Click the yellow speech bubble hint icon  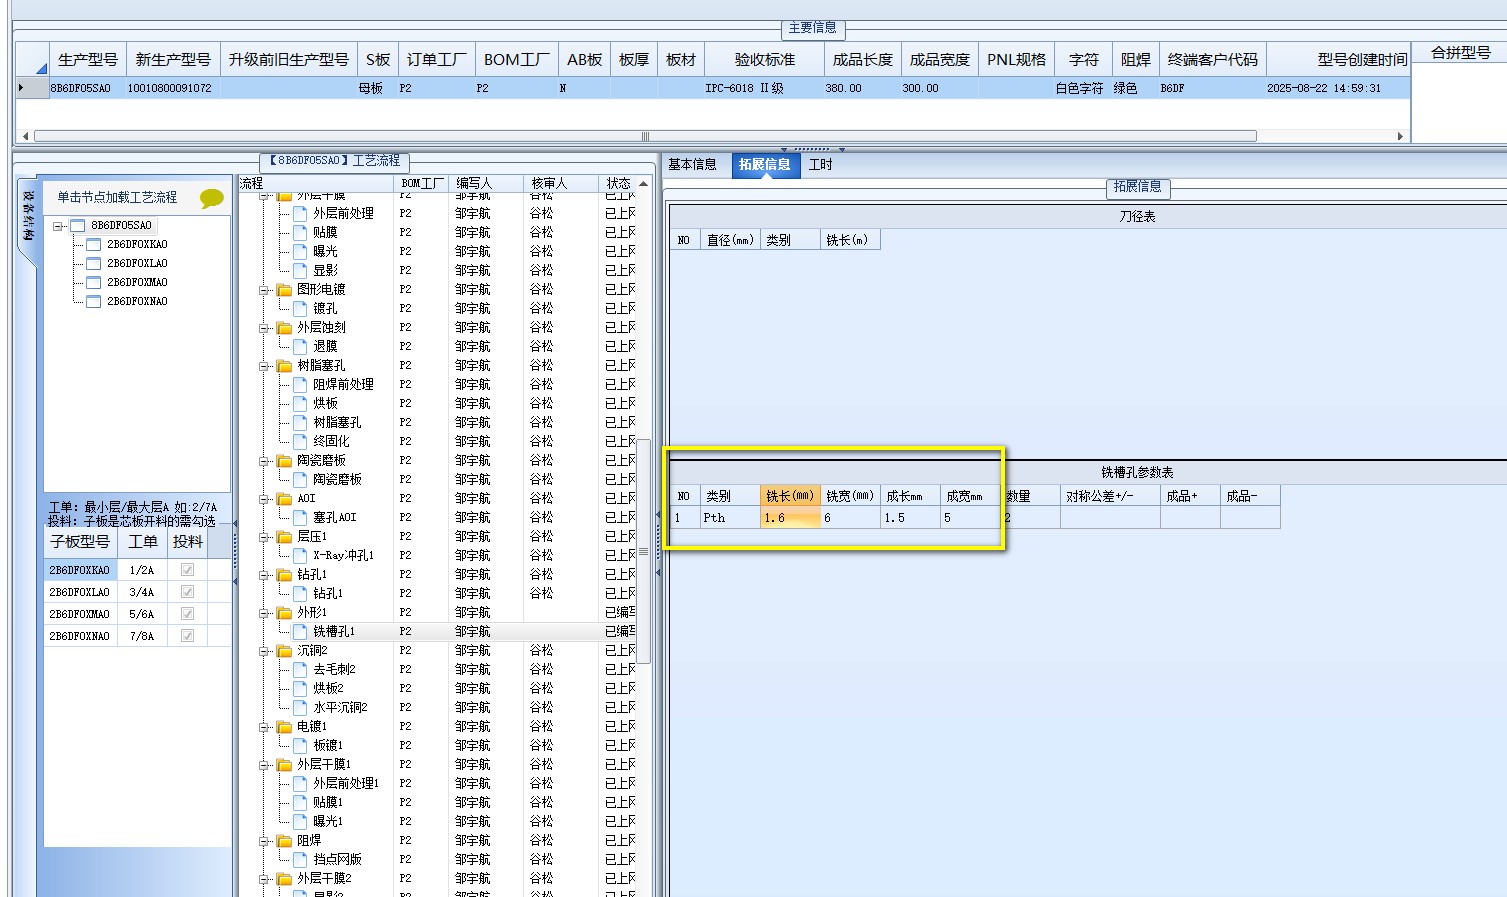pyautogui.click(x=212, y=198)
